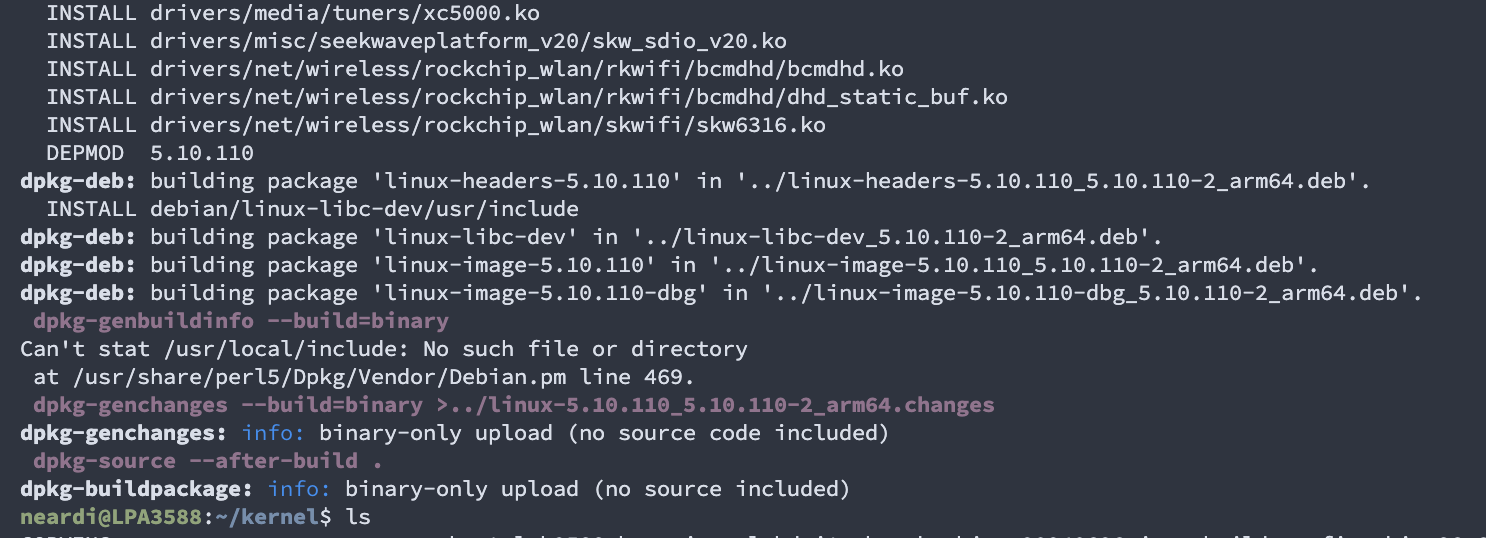Click the dpkg-source --after-build command
The width and height of the screenshot is (1486, 538).
click(207, 461)
